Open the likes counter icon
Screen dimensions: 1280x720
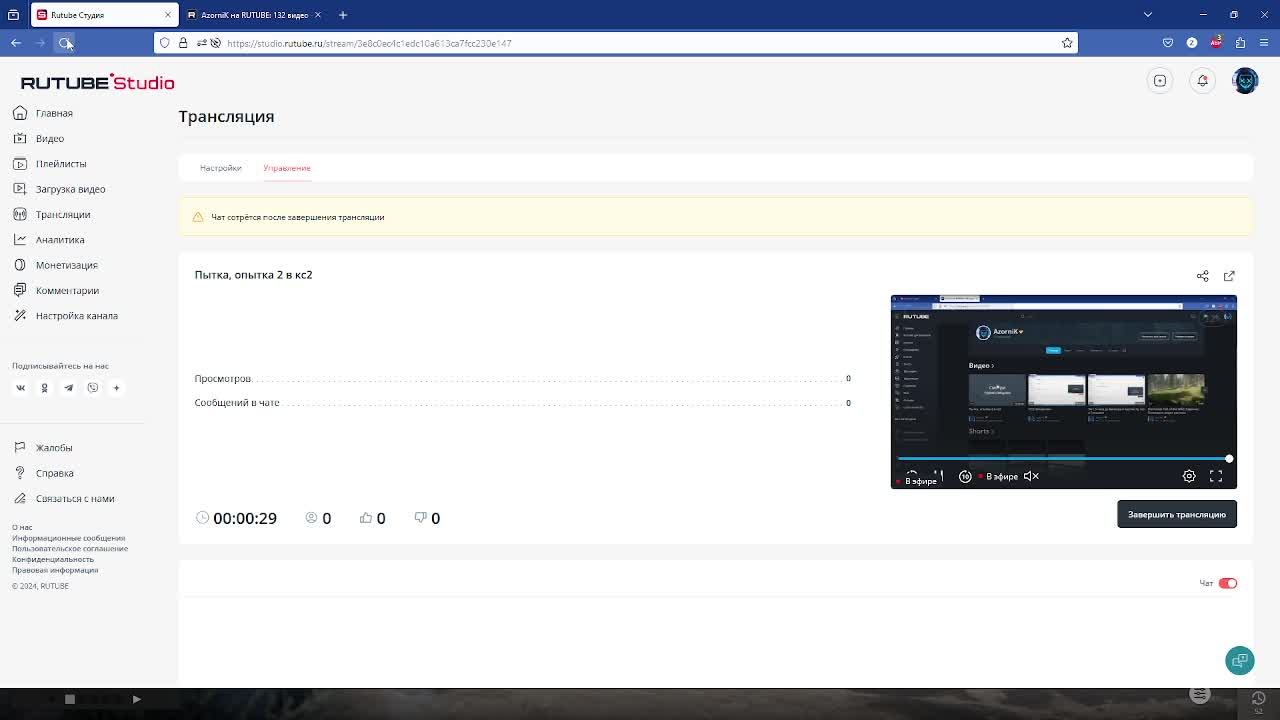point(366,517)
